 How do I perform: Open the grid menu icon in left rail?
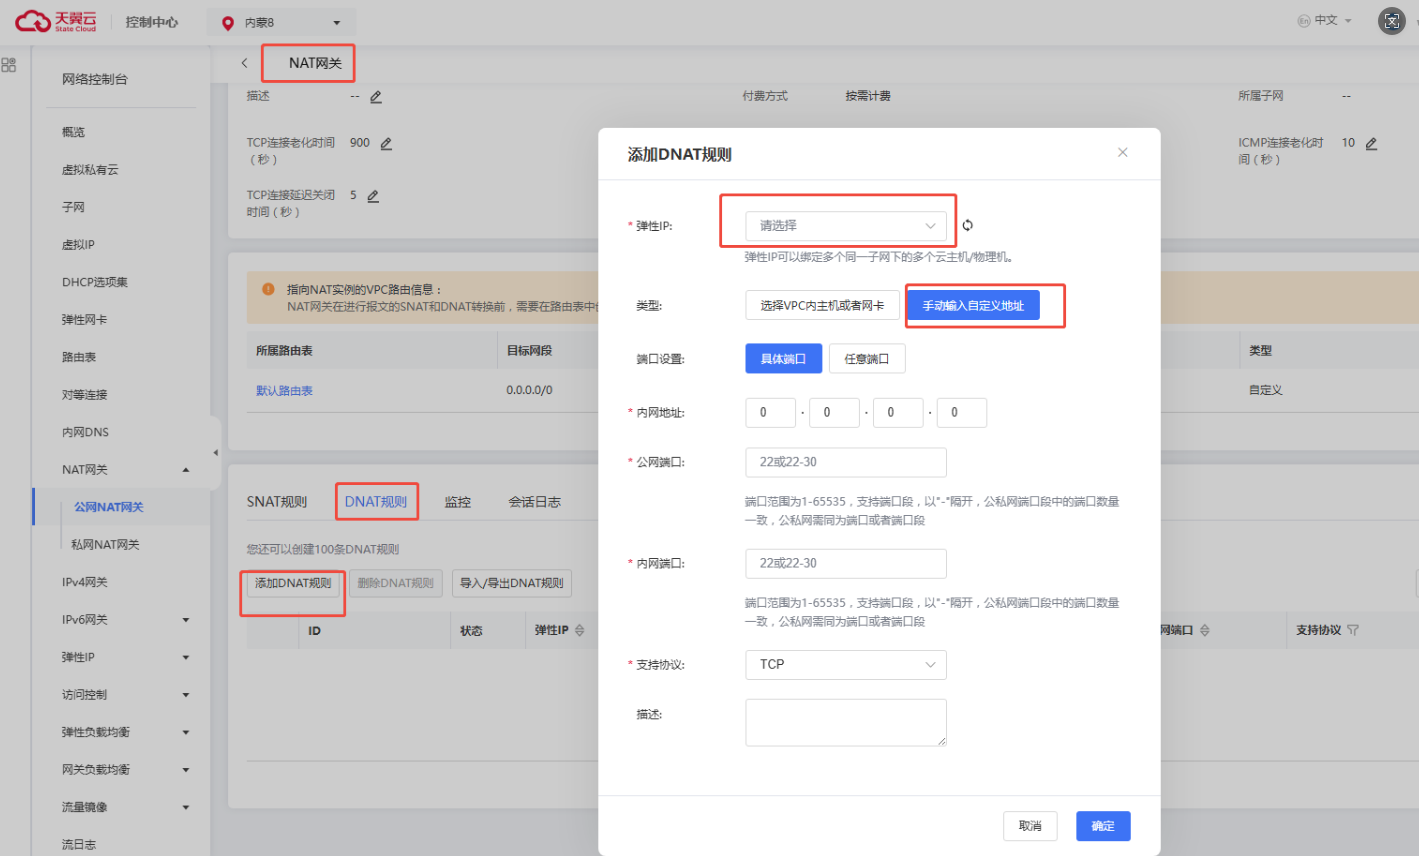(9, 65)
